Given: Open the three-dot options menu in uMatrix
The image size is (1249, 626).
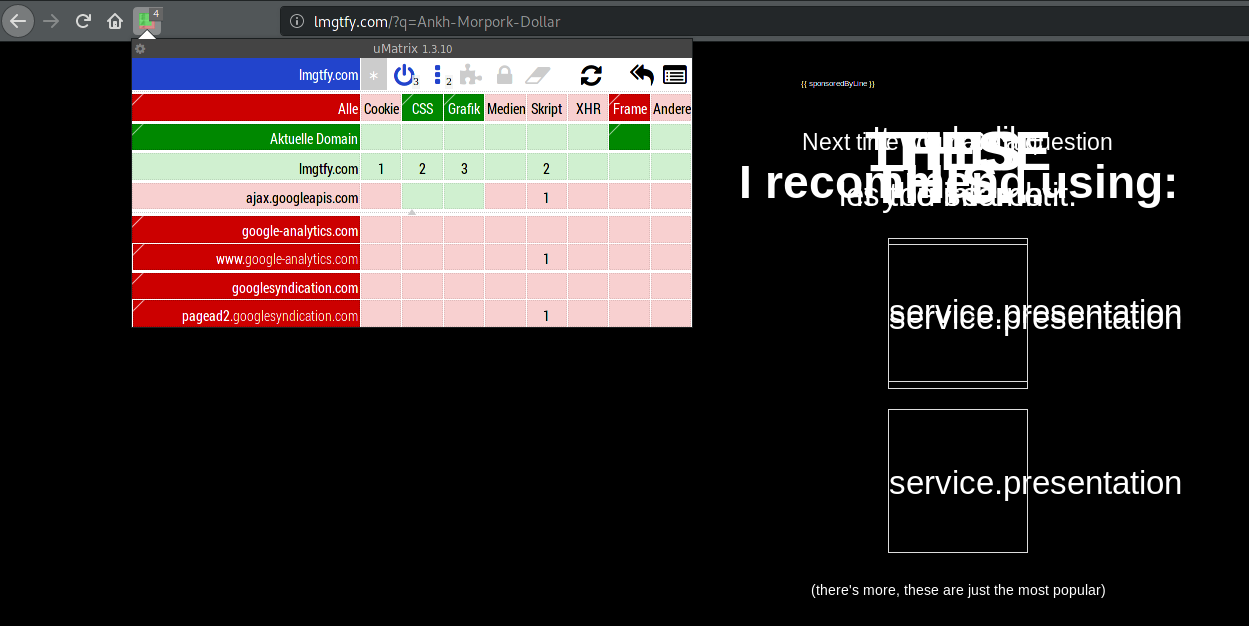Looking at the screenshot, I should (x=440, y=75).
